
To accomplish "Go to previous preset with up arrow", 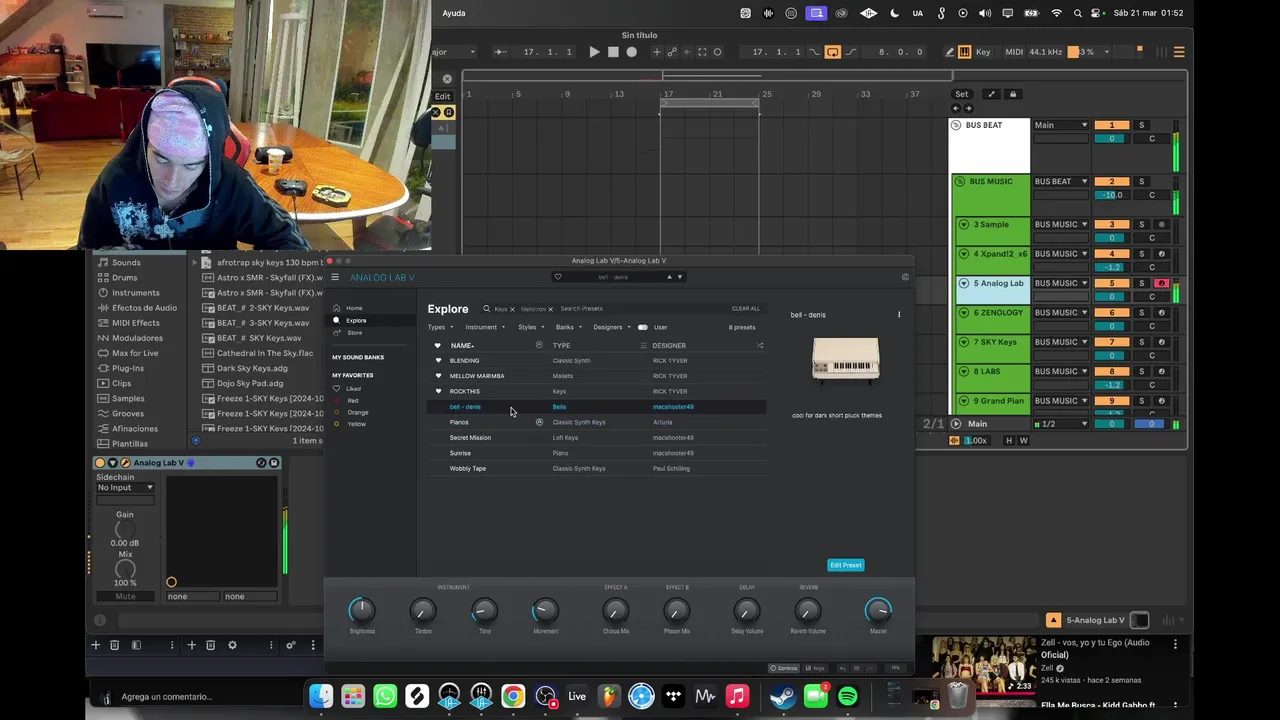I will pos(669,277).
